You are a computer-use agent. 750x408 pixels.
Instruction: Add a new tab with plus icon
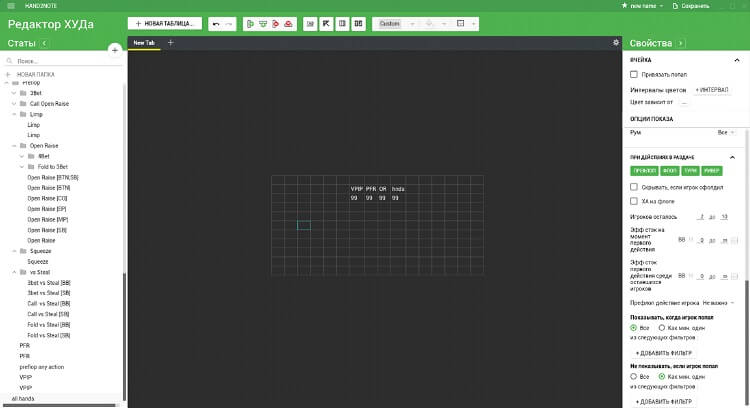coord(170,43)
